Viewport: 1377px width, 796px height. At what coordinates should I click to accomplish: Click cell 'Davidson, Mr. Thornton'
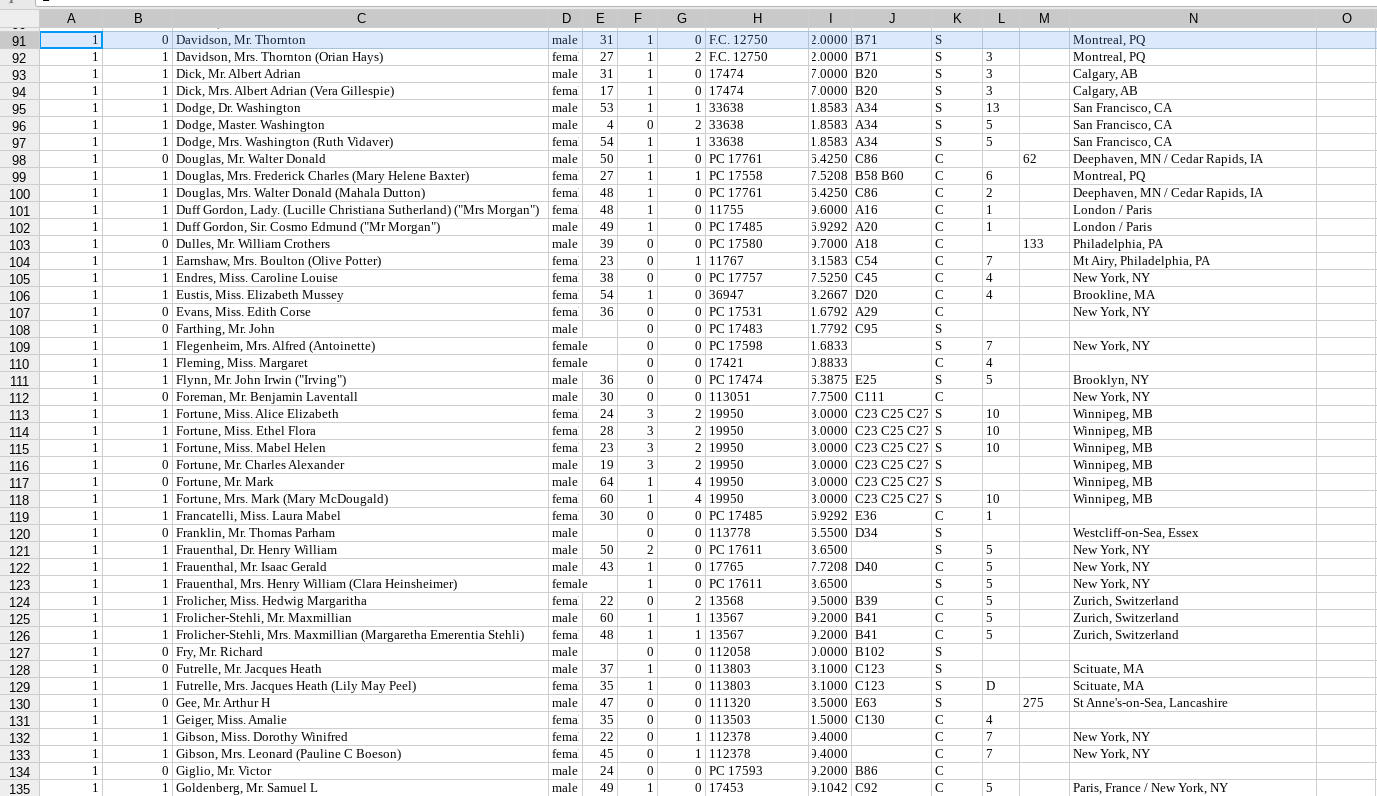coord(361,40)
